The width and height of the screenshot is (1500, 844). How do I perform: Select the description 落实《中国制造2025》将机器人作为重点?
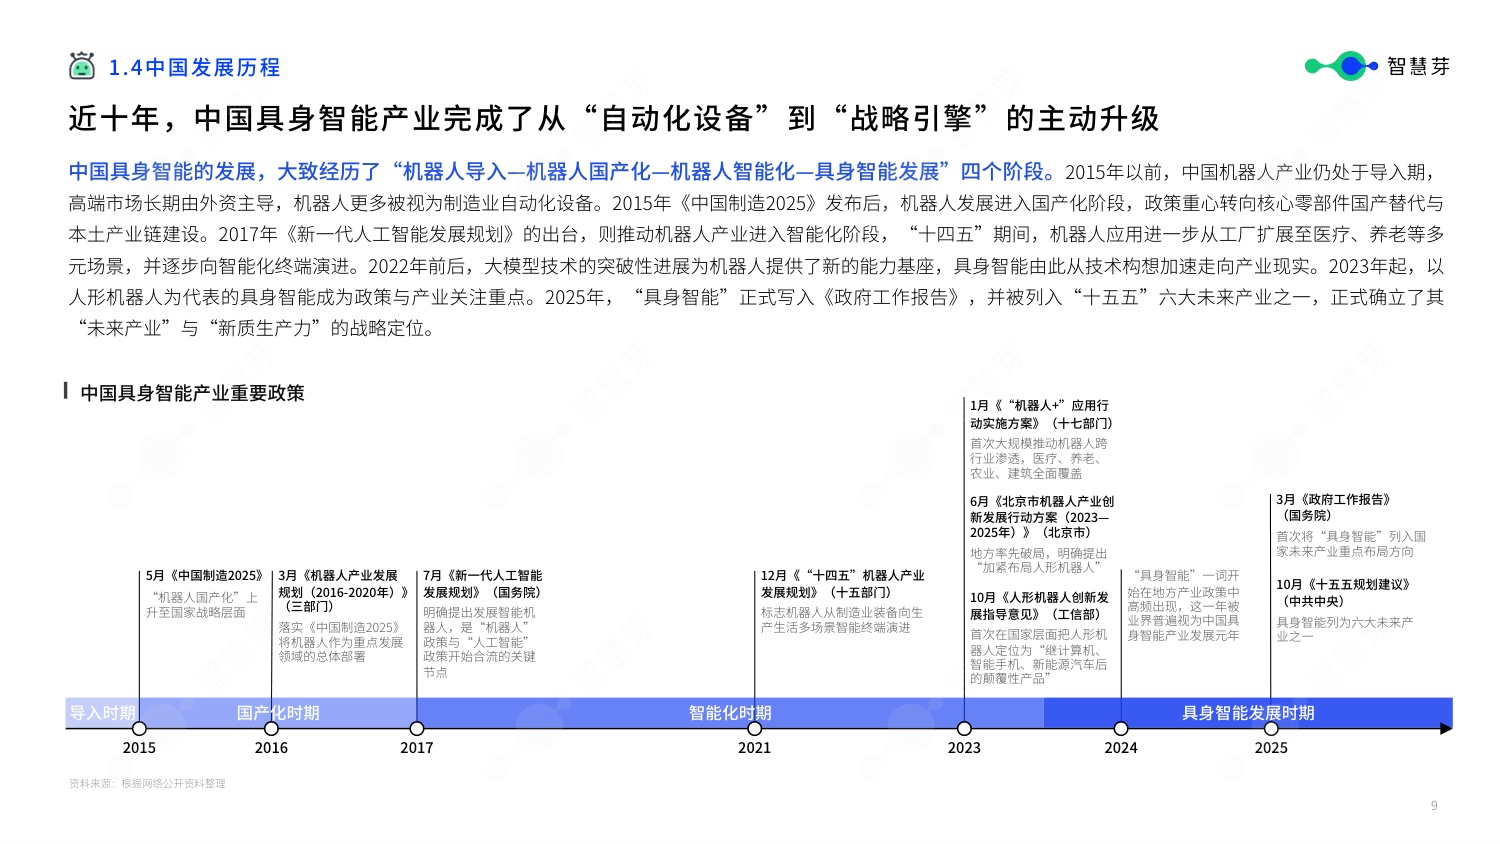click(x=341, y=642)
